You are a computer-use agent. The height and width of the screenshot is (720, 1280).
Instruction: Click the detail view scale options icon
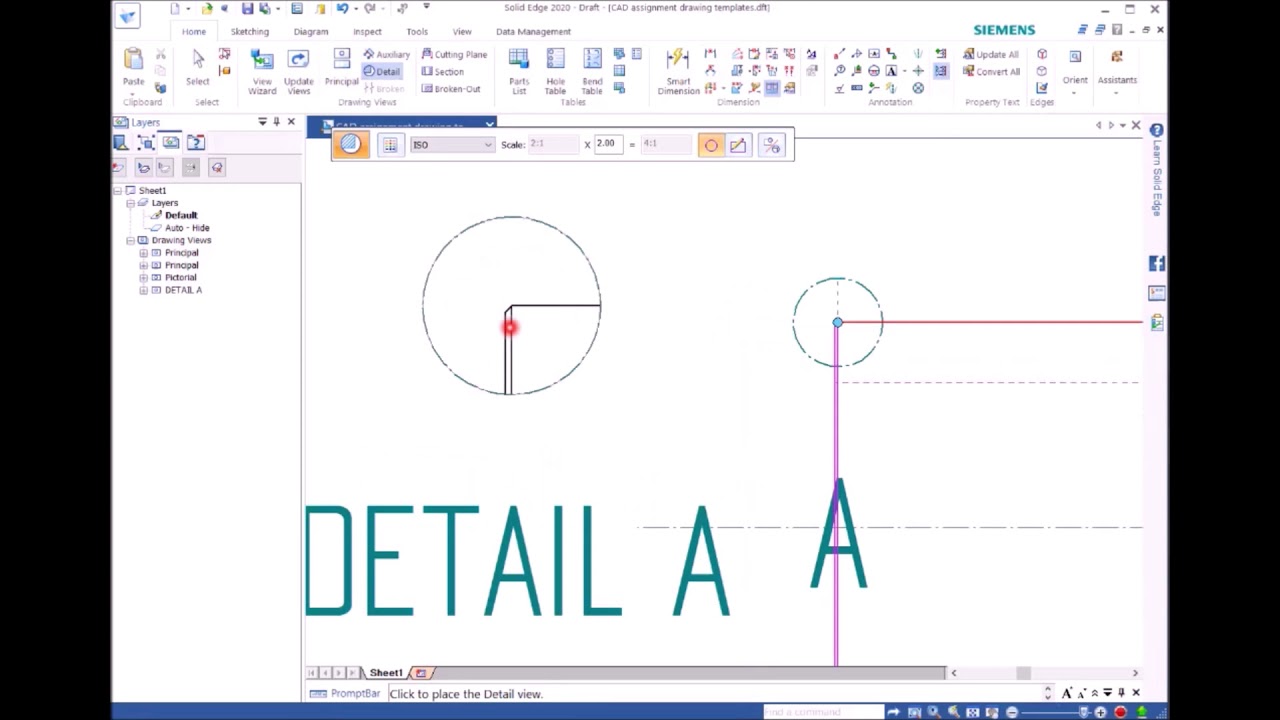point(771,145)
